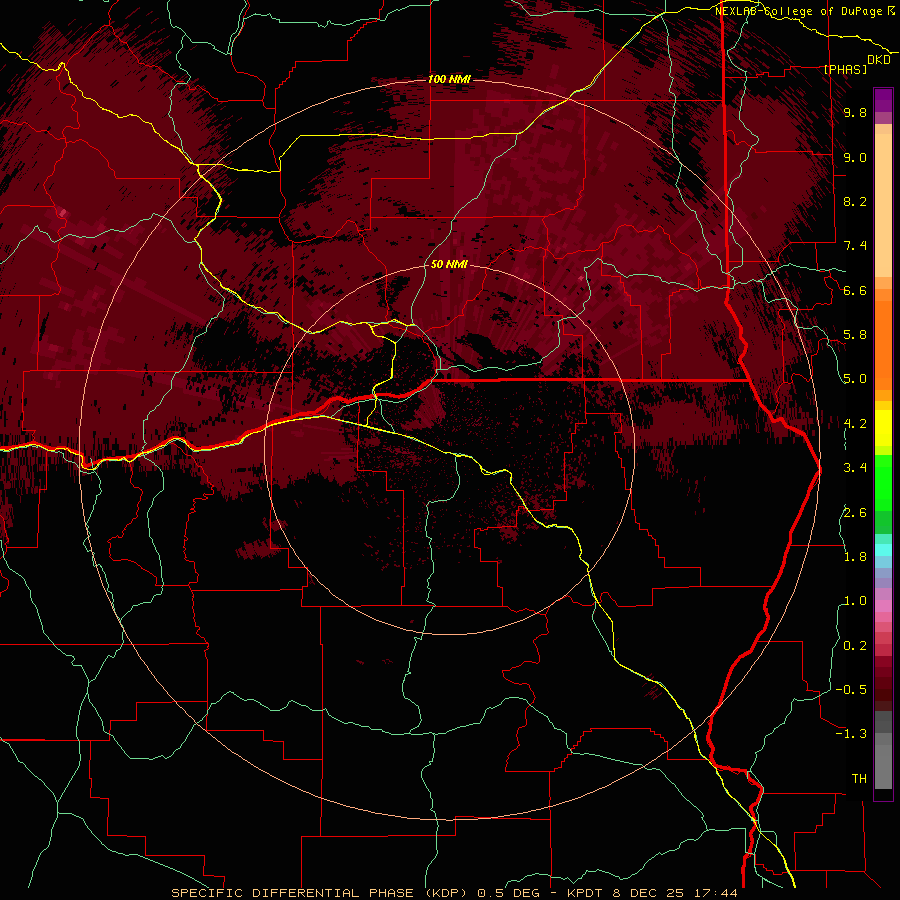Click the 1.0 legend value
The width and height of the screenshot is (900, 900).
pyautogui.click(x=855, y=601)
